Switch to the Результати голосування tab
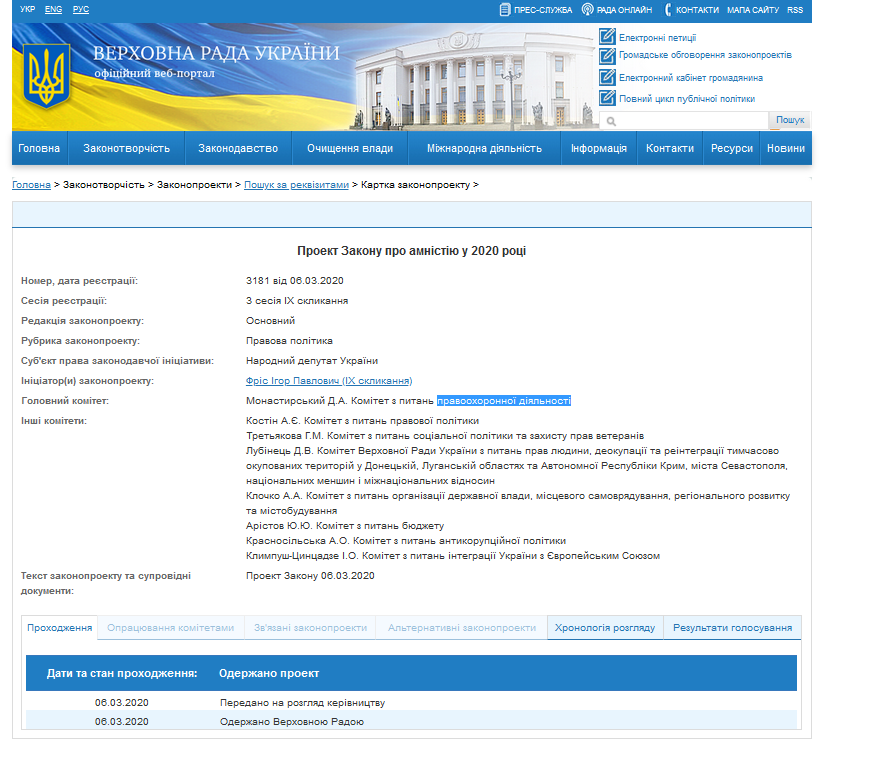This screenshot has width=881, height=759. [x=732, y=628]
